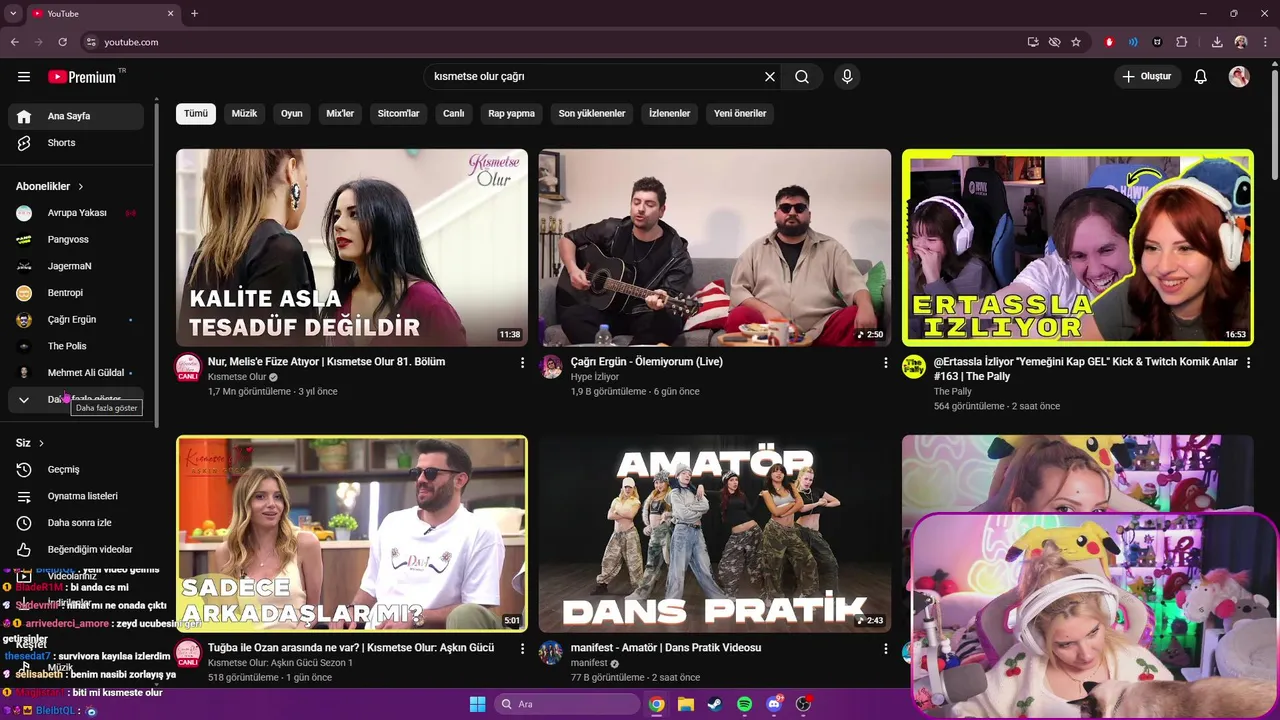Open Spotify from the taskbar
Screen dimensions: 1280x720
click(x=744, y=704)
